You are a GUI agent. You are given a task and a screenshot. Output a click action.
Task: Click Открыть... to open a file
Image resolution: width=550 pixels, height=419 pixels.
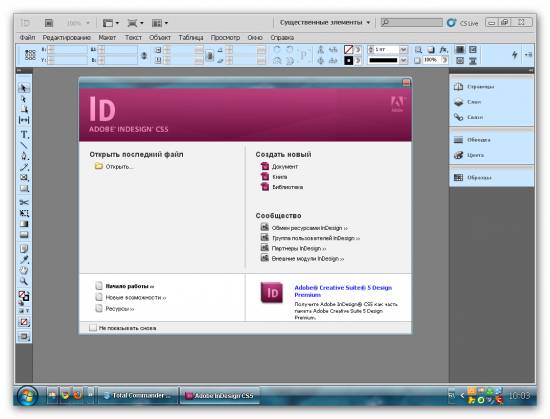(114, 167)
